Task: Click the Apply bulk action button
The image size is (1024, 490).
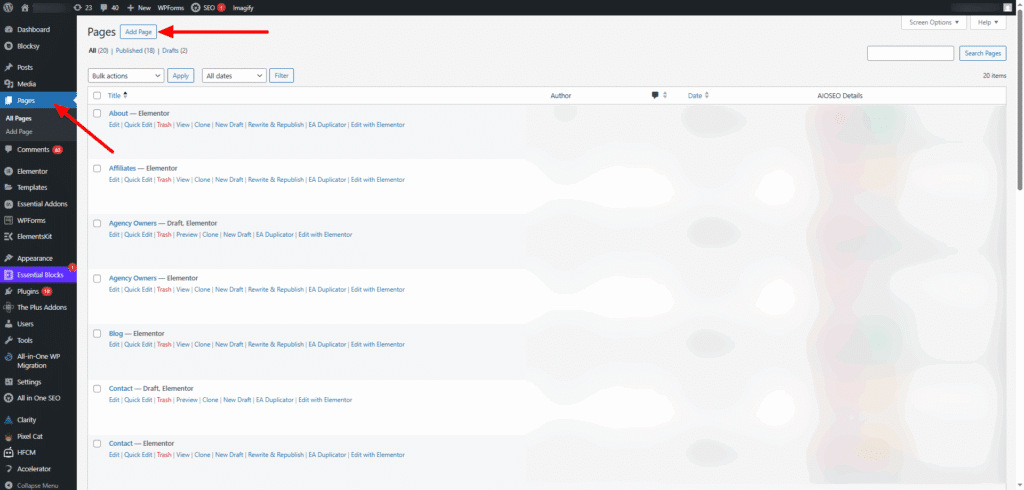Action: [x=181, y=76]
